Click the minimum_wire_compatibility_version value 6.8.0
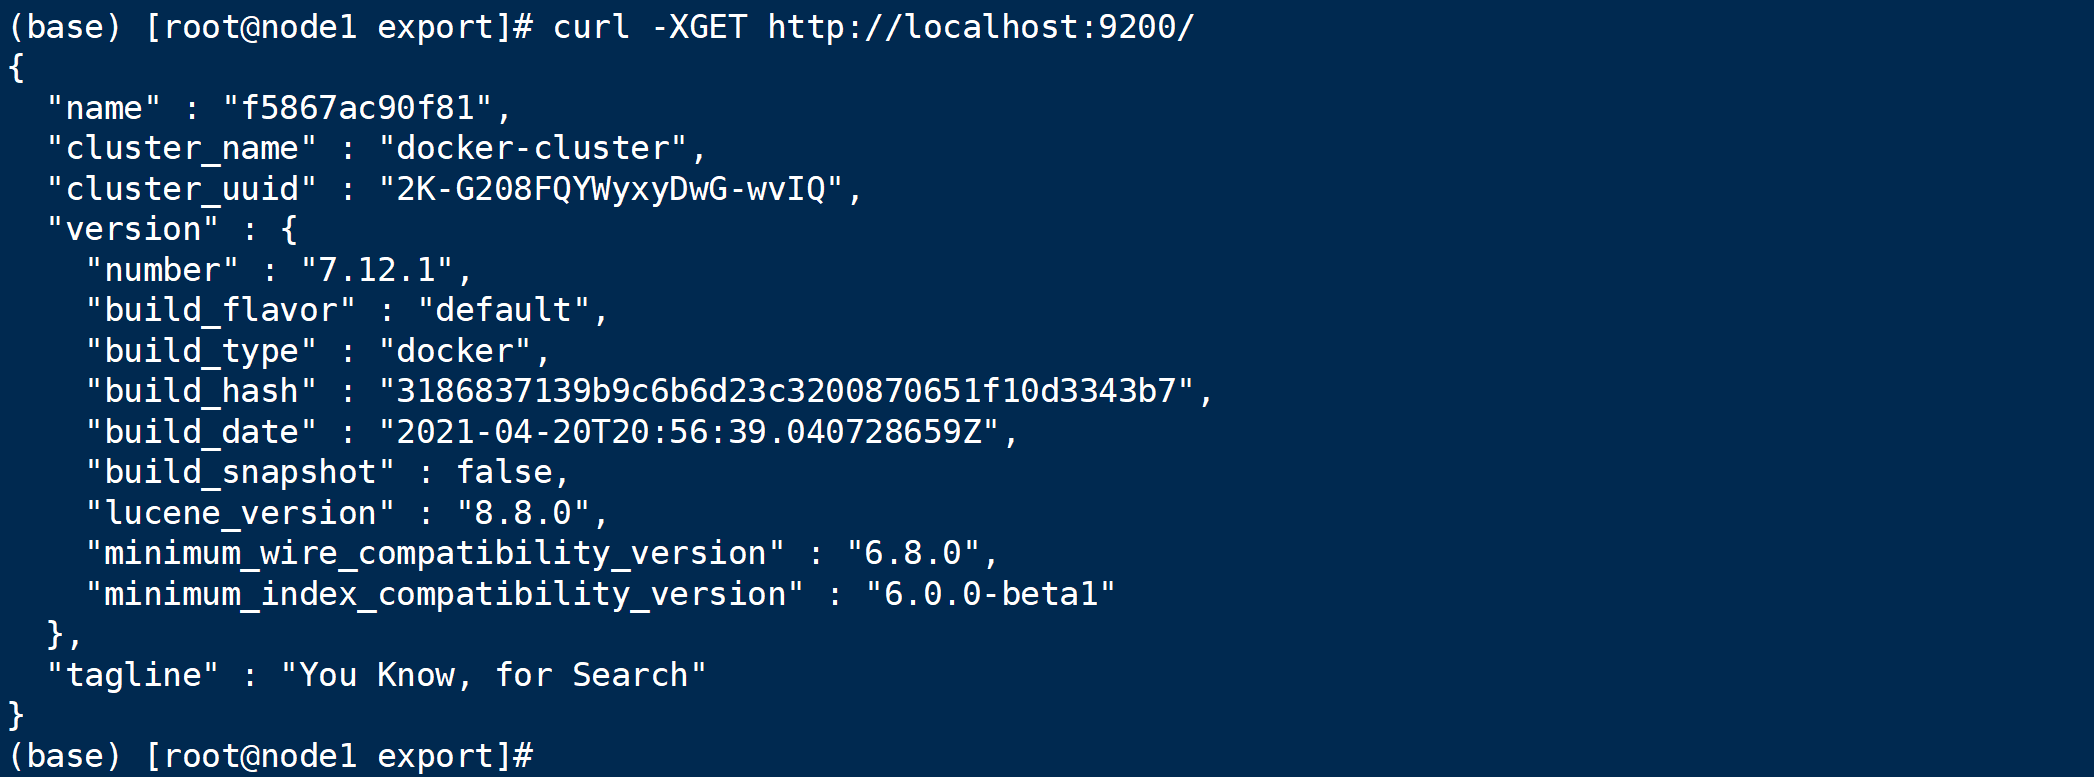The image size is (2094, 777). (x=913, y=553)
